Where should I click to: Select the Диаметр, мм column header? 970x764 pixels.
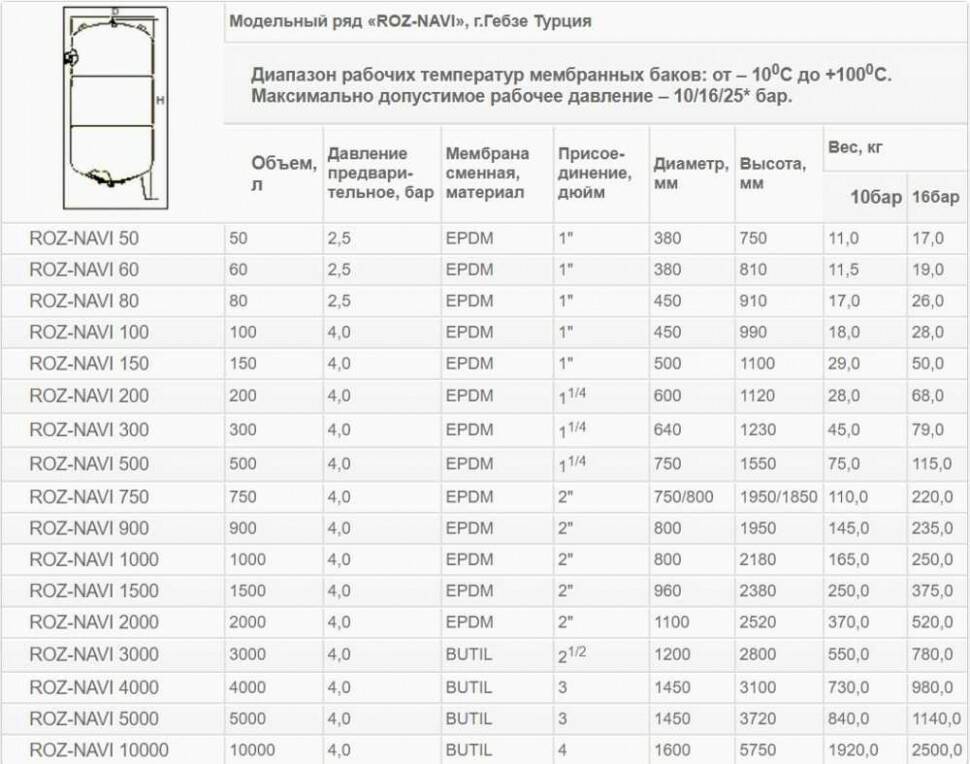click(690, 173)
